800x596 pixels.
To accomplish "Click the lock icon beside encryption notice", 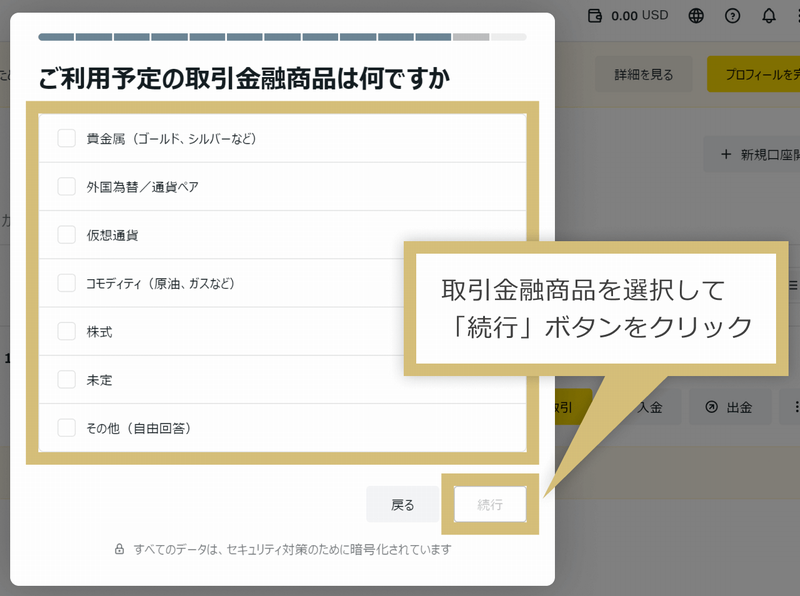I will click(x=119, y=549).
